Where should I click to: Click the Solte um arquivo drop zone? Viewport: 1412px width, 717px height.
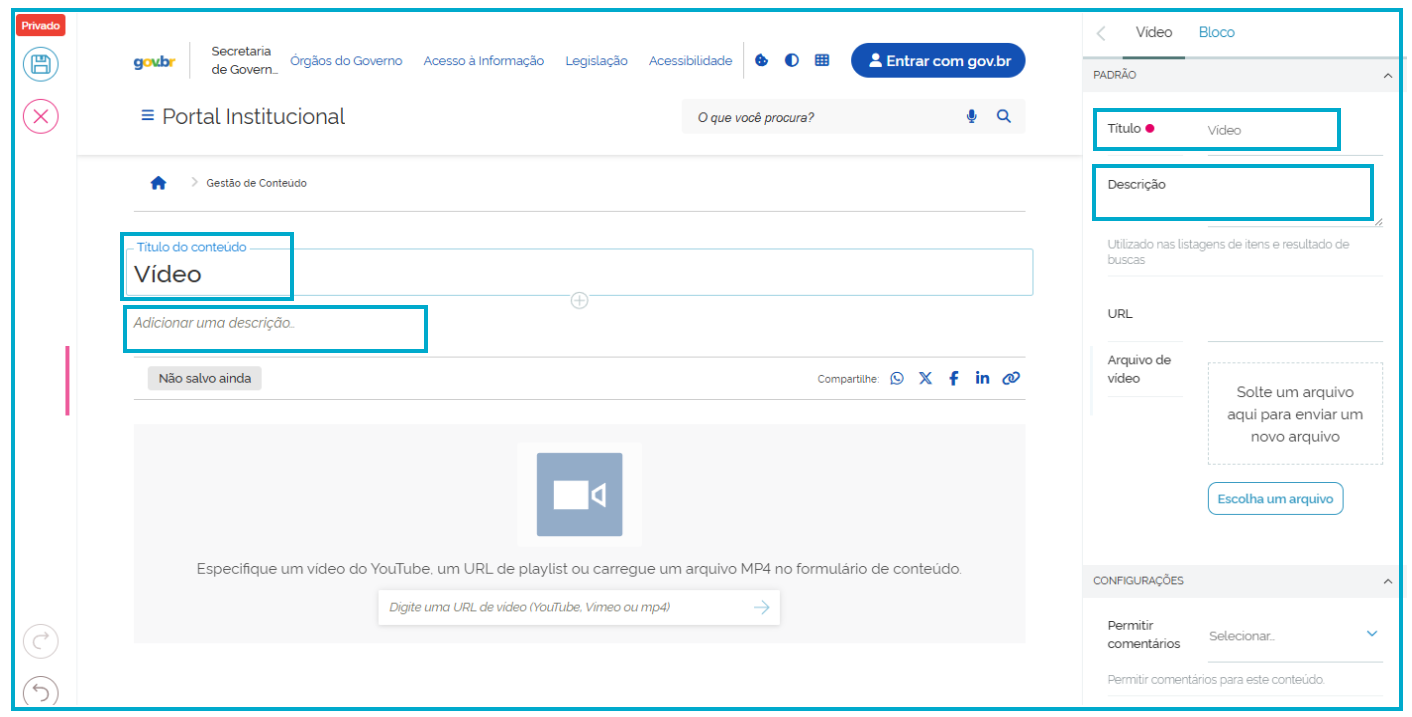[x=1295, y=414]
